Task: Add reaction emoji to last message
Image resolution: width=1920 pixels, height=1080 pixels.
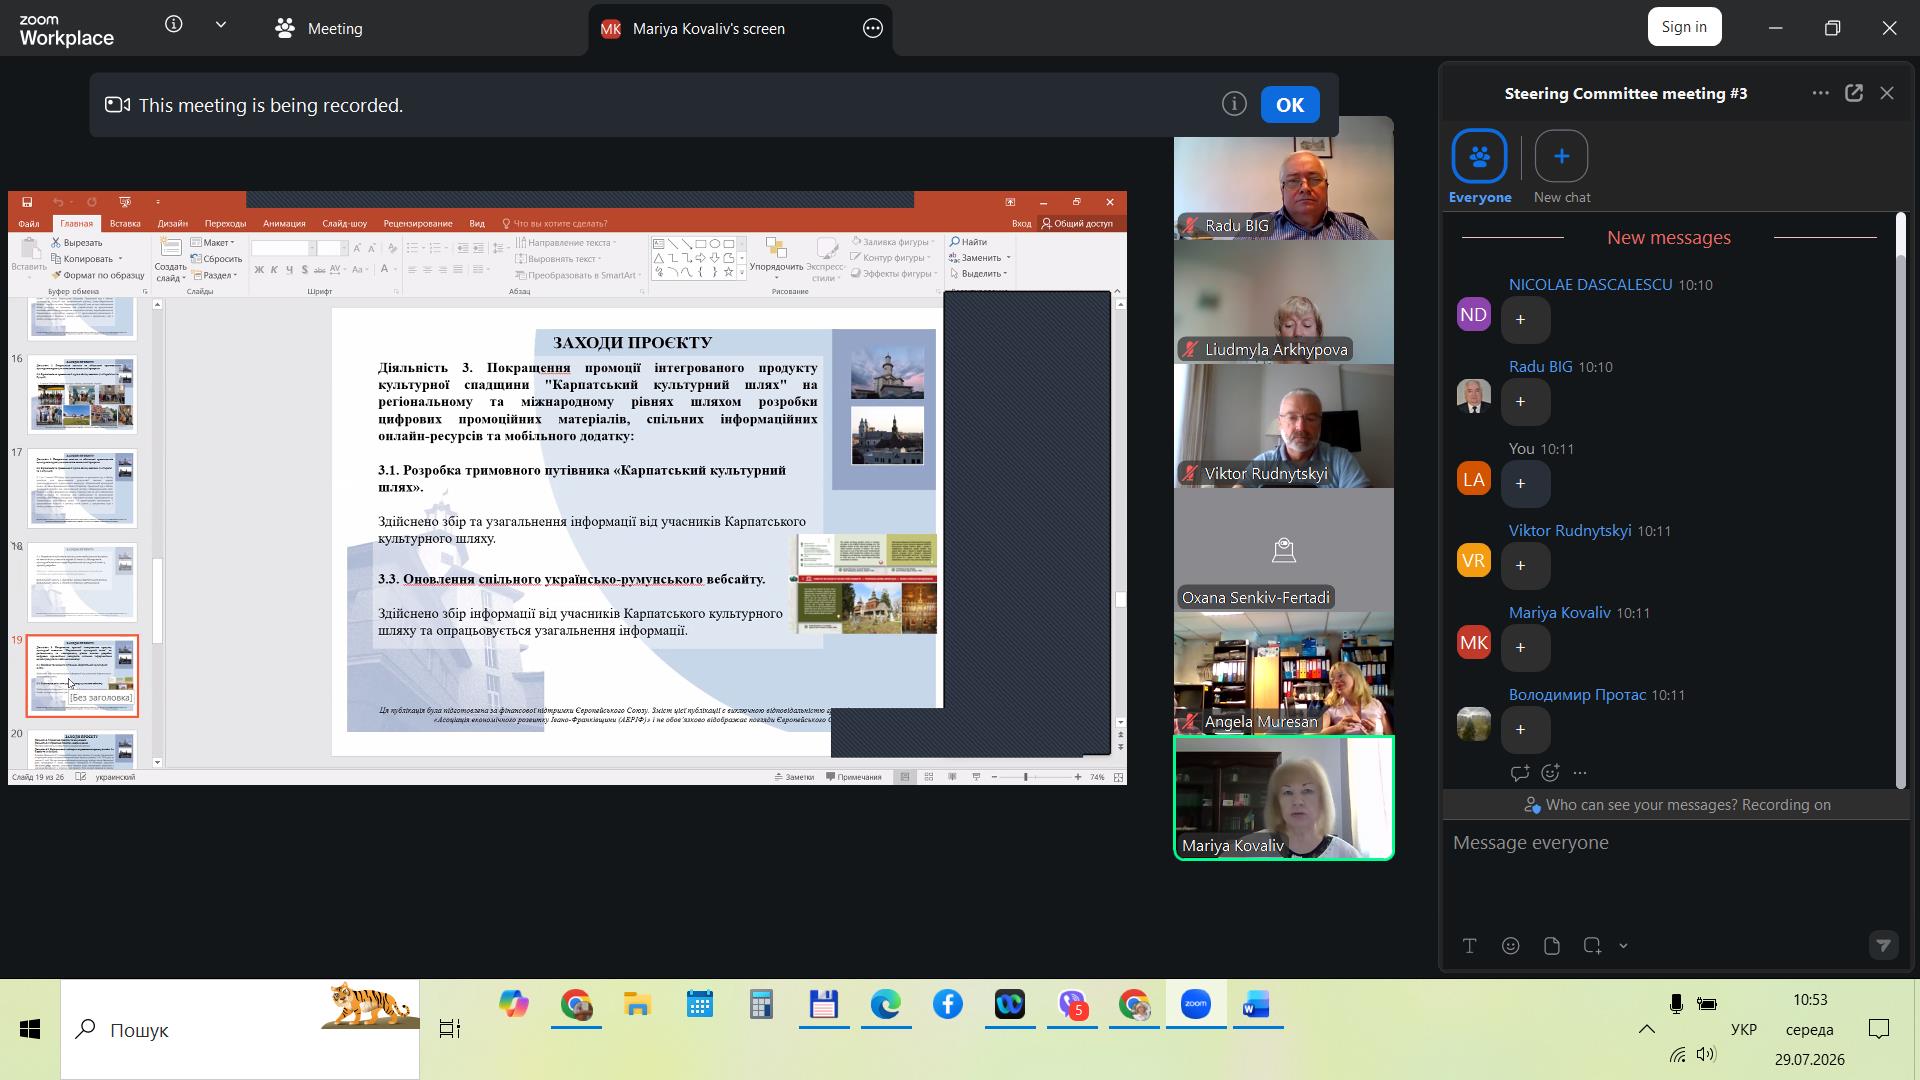Action: [x=1551, y=773]
